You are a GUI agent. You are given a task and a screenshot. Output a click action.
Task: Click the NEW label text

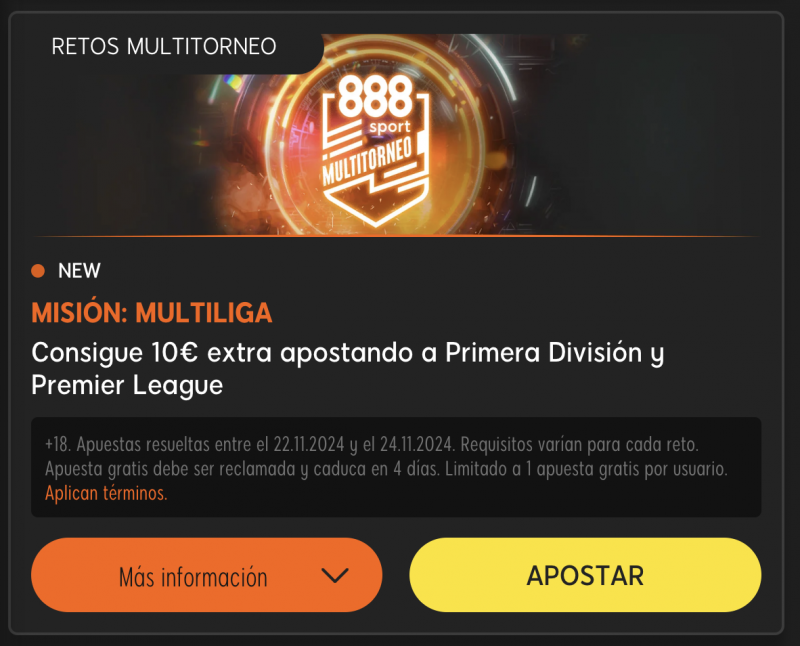point(79,270)
